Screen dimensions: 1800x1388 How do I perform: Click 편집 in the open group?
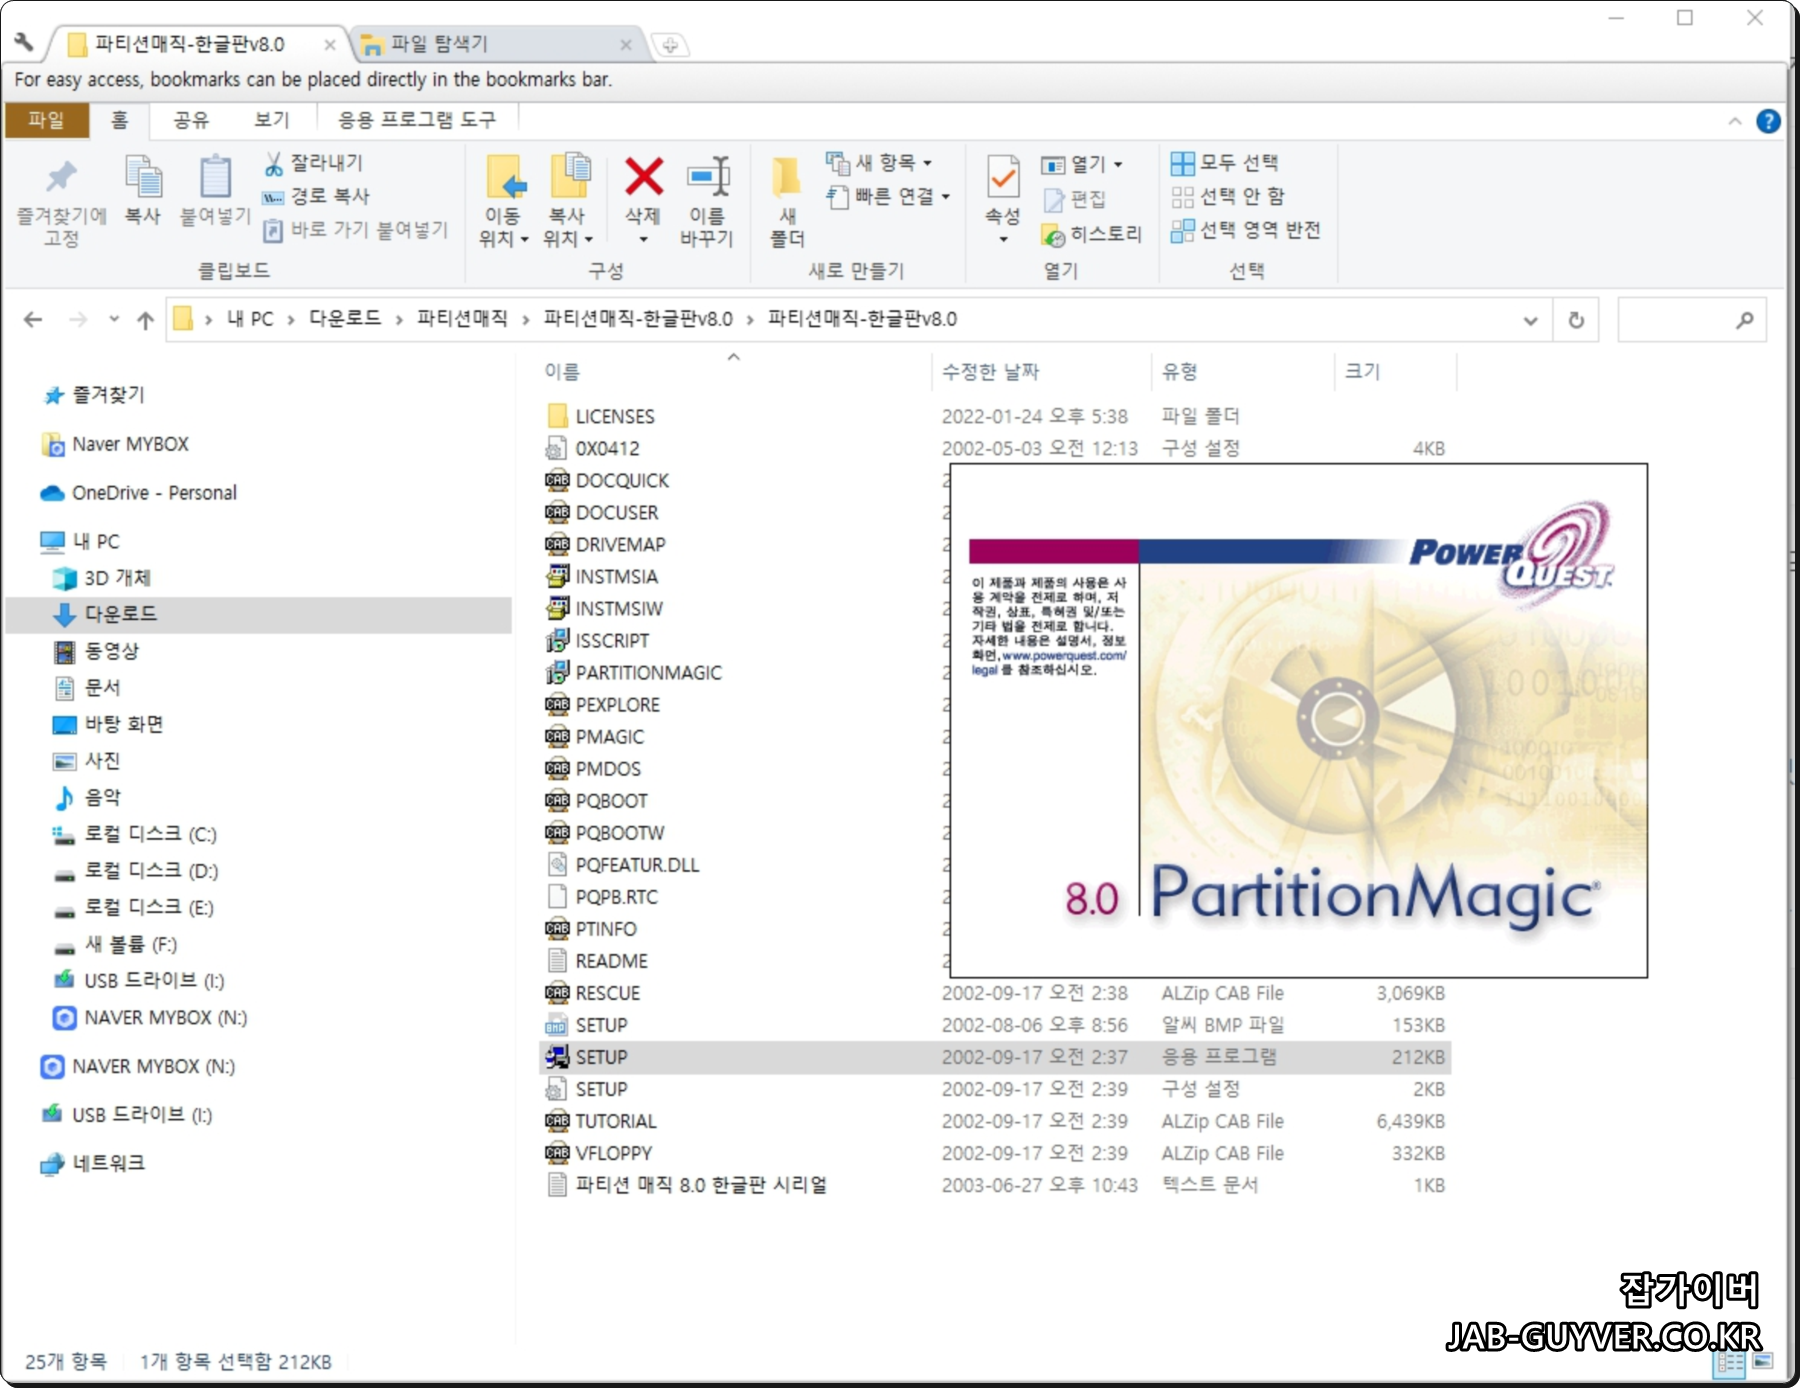1075,199
